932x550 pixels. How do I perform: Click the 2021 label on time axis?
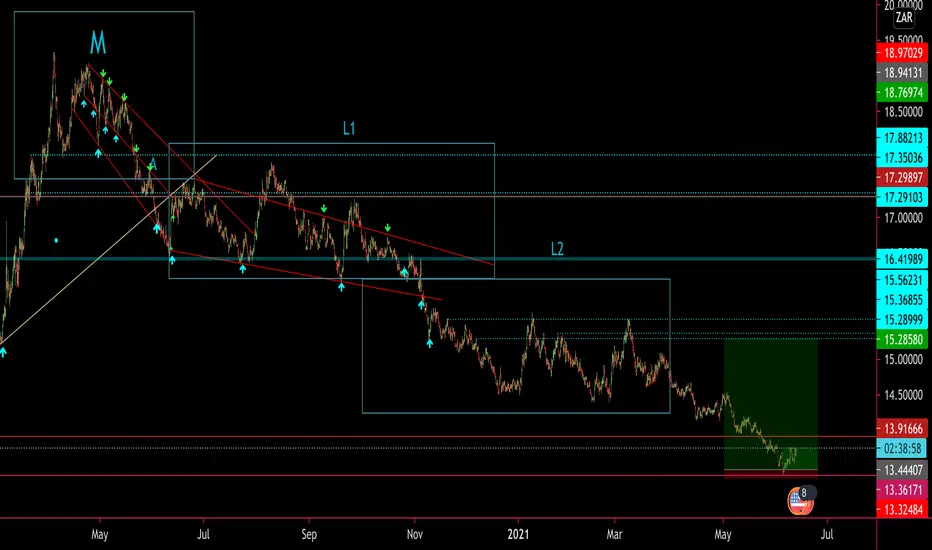[x=518, y=535]
